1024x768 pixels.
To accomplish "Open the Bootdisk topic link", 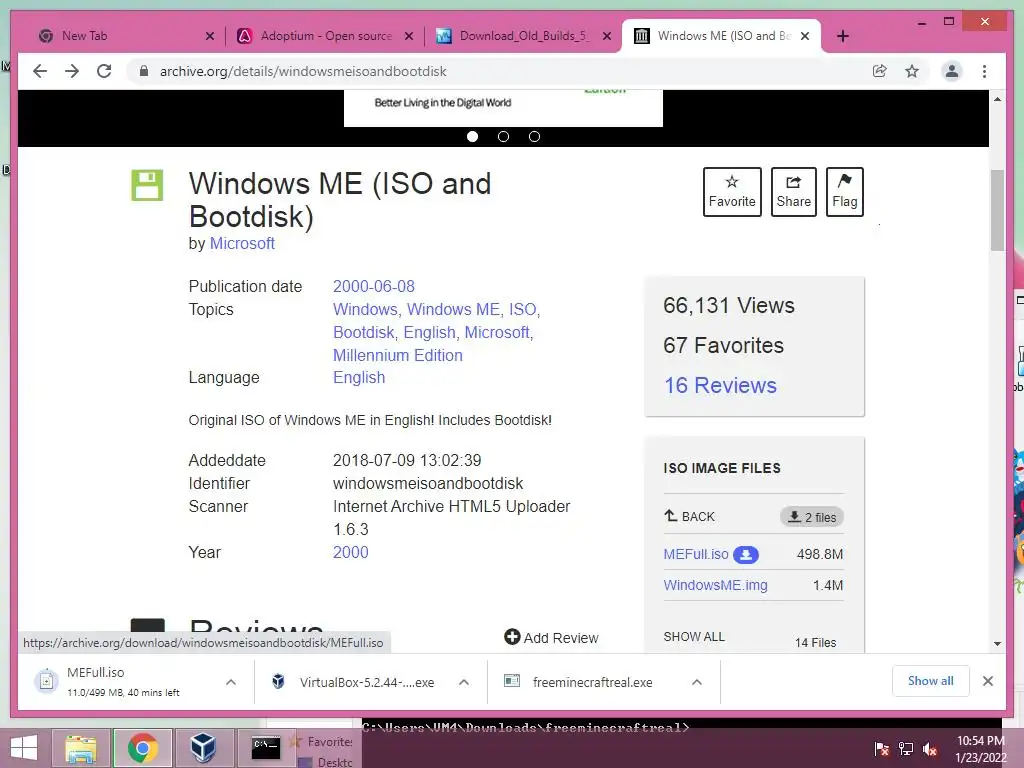I will 363,332.
